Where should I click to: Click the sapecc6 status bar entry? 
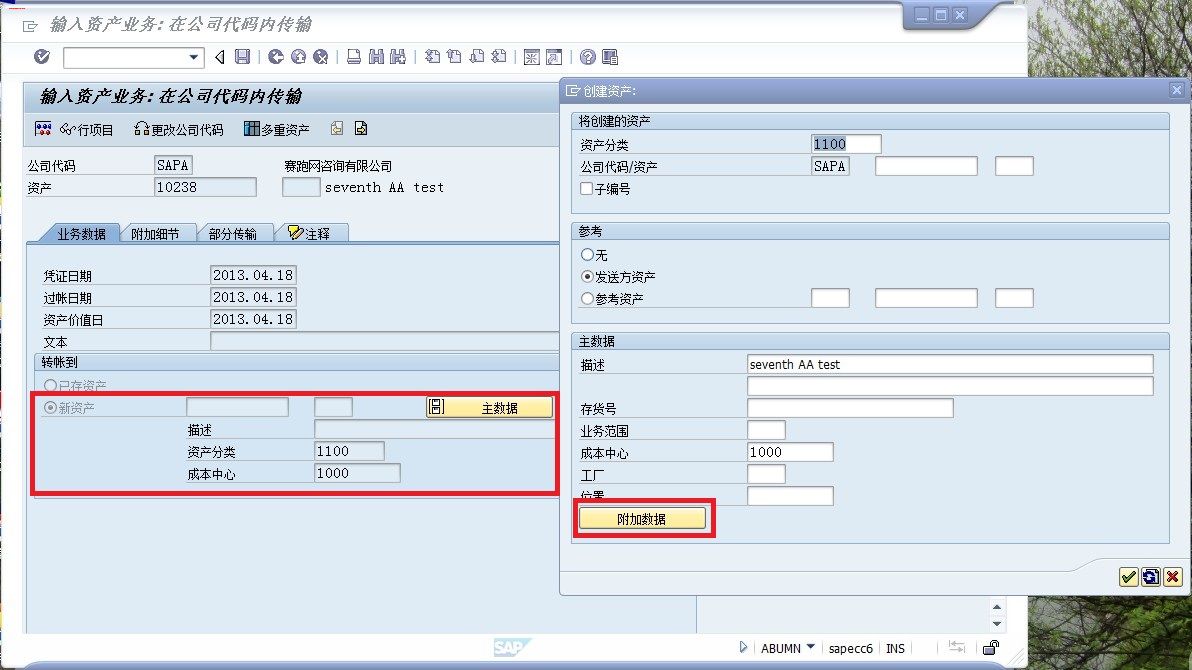851,648
